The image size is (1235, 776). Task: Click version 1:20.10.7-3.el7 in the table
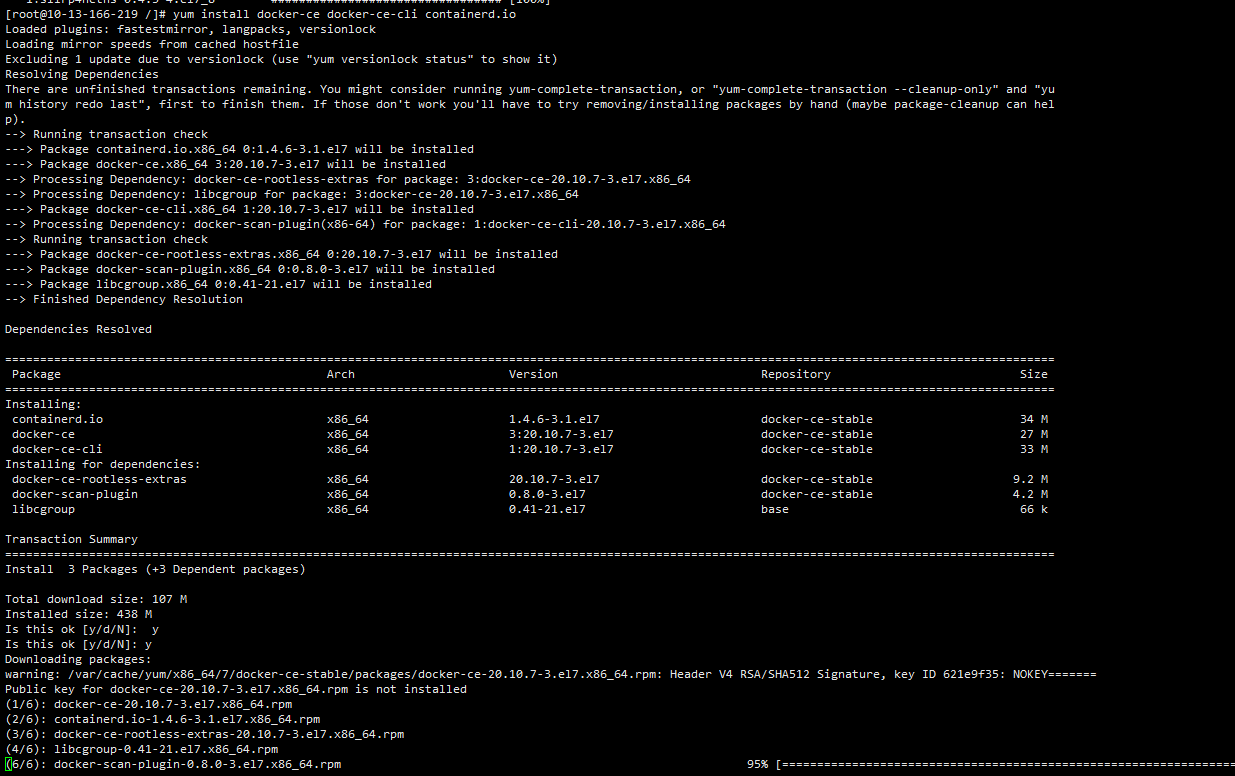561,449
